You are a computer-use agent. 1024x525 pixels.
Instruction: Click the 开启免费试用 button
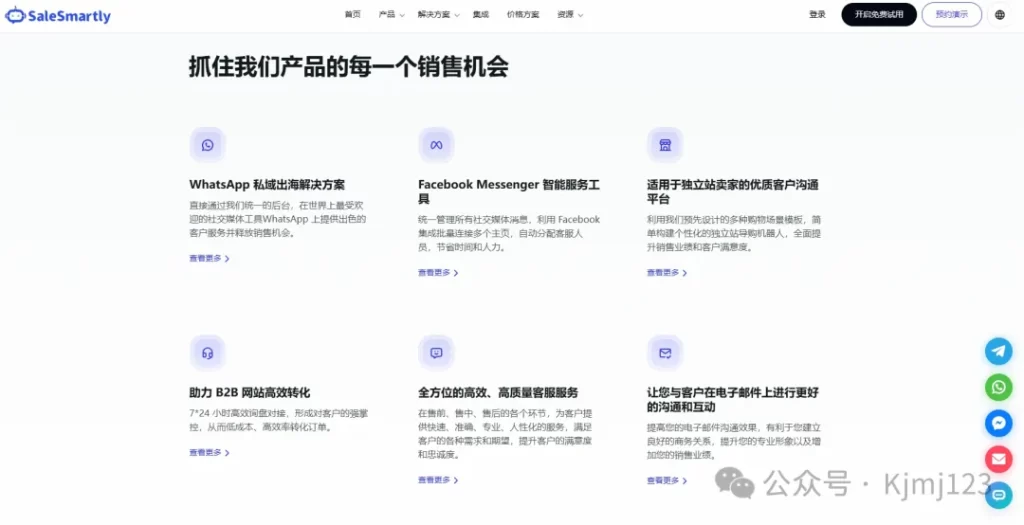click(x=879, y=14)
